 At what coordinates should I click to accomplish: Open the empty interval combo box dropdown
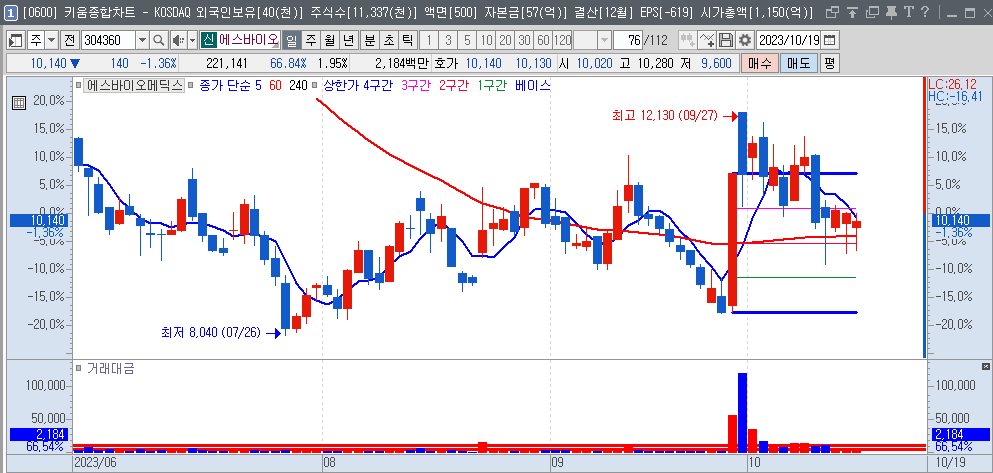pos(605,41)
